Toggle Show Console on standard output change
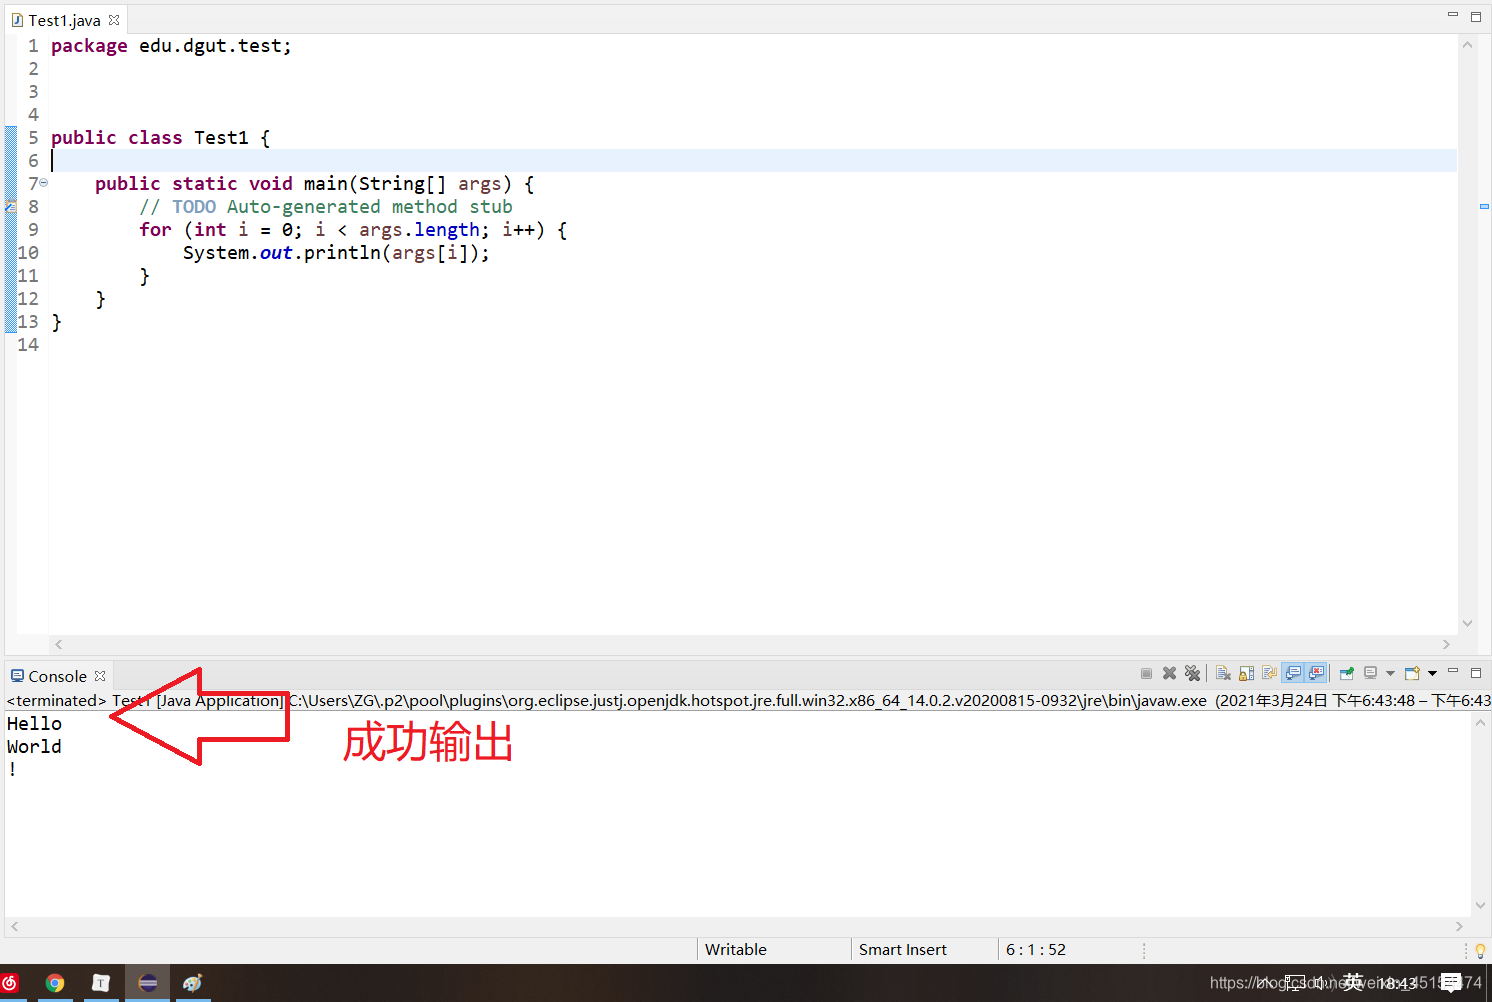The height and width of the screenshot is (1002, 1492). (x=1293, y=674)
